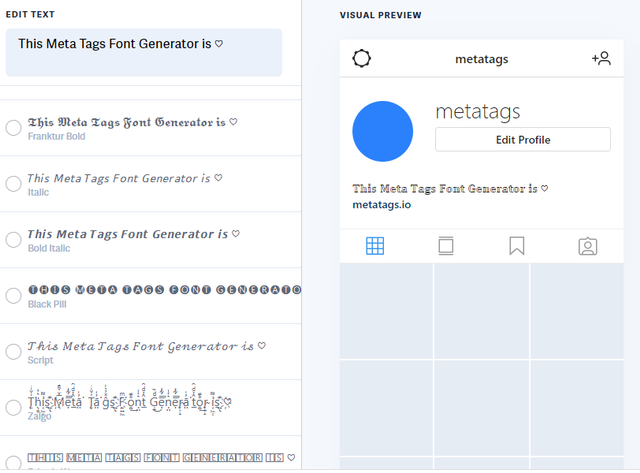
Task: Switch to the feed view tab icon
Action: tap(446, 246)
